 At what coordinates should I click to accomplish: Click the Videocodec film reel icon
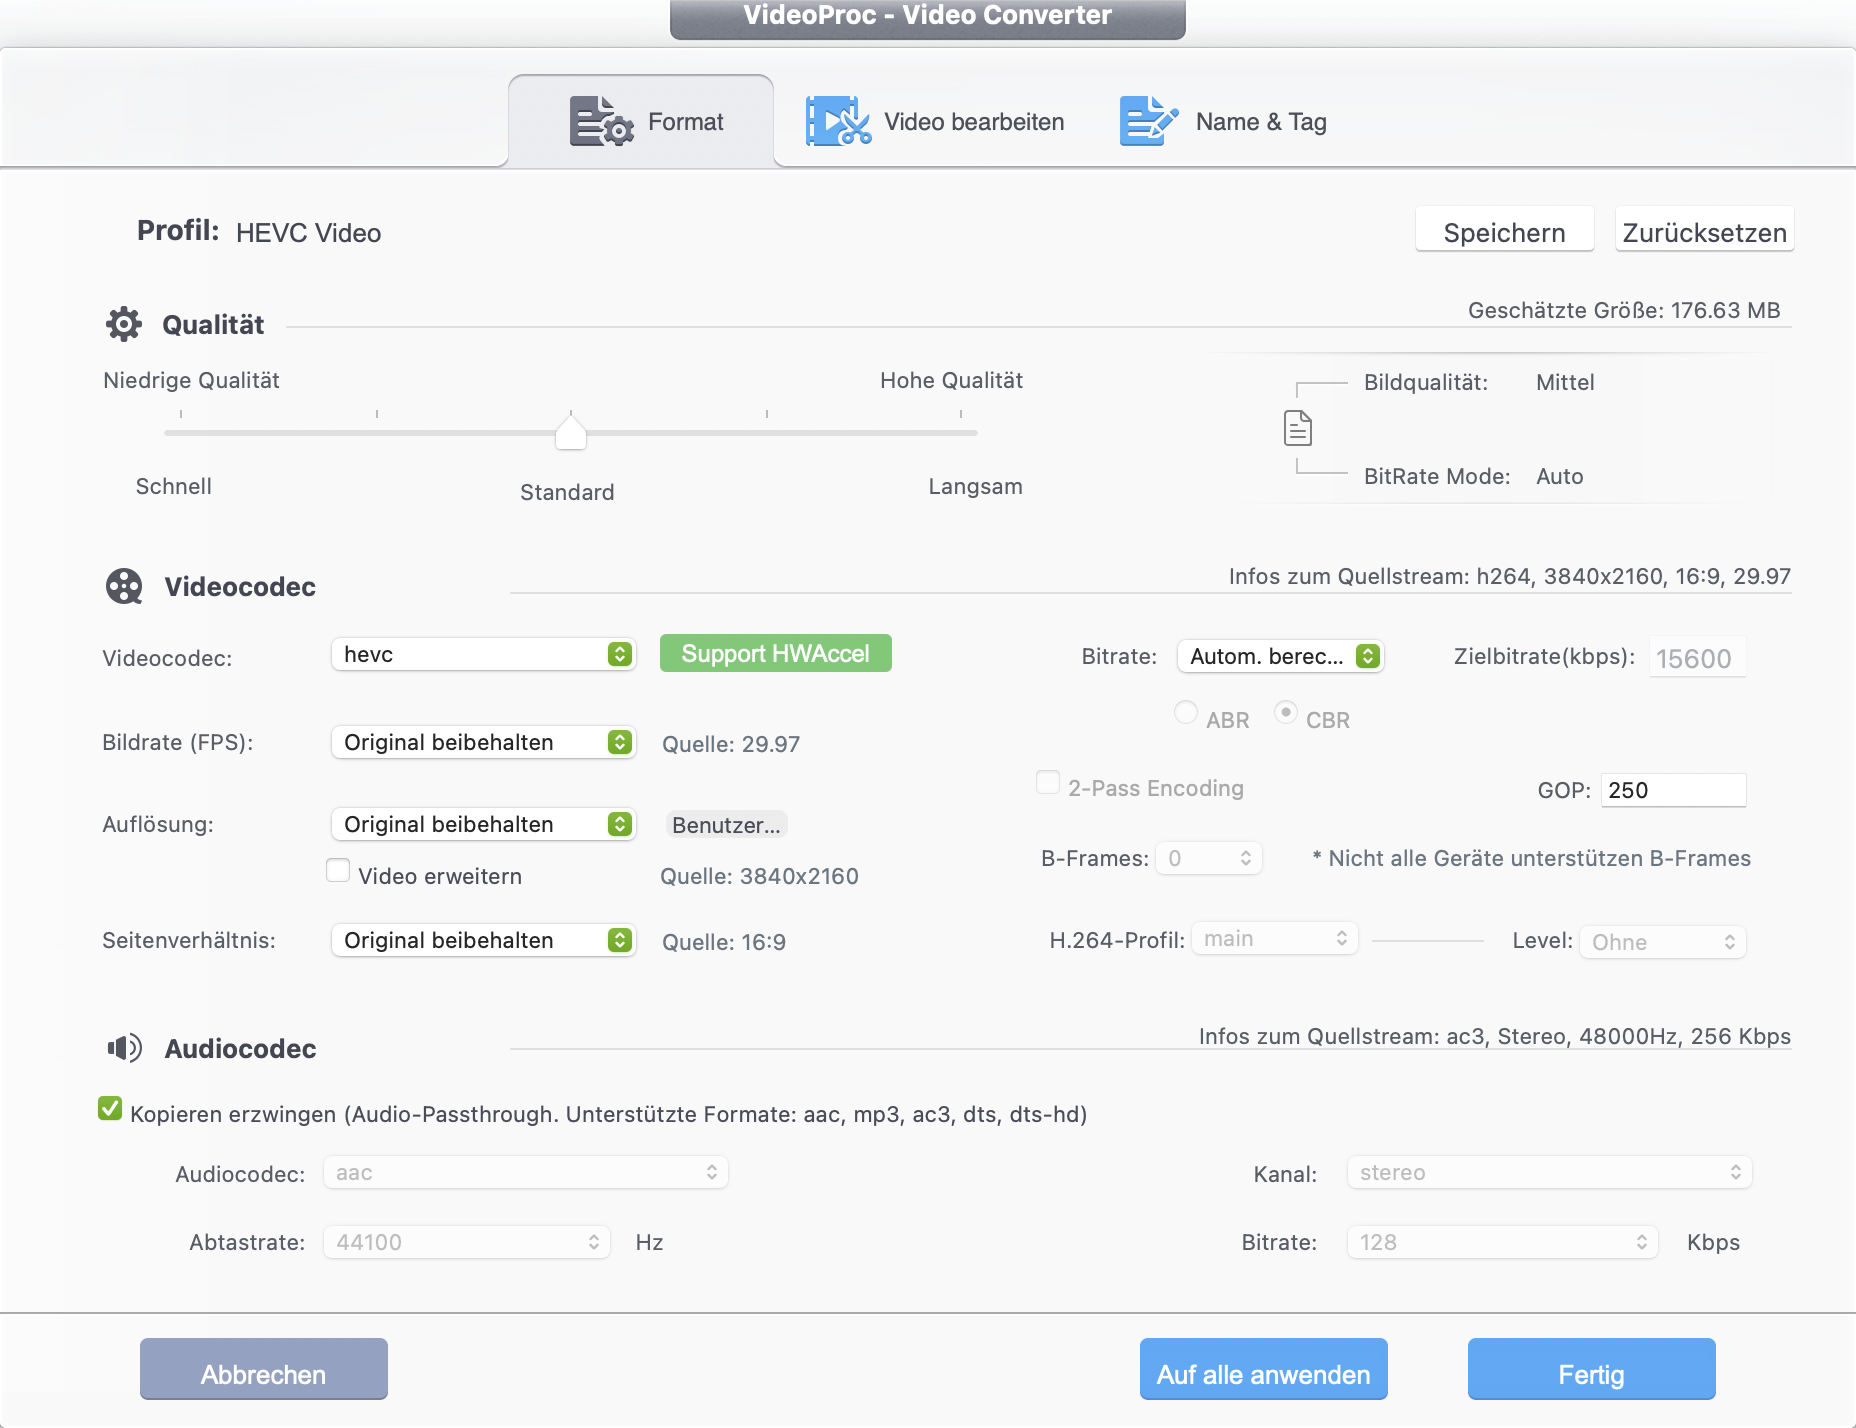click(x=124, y=586)
